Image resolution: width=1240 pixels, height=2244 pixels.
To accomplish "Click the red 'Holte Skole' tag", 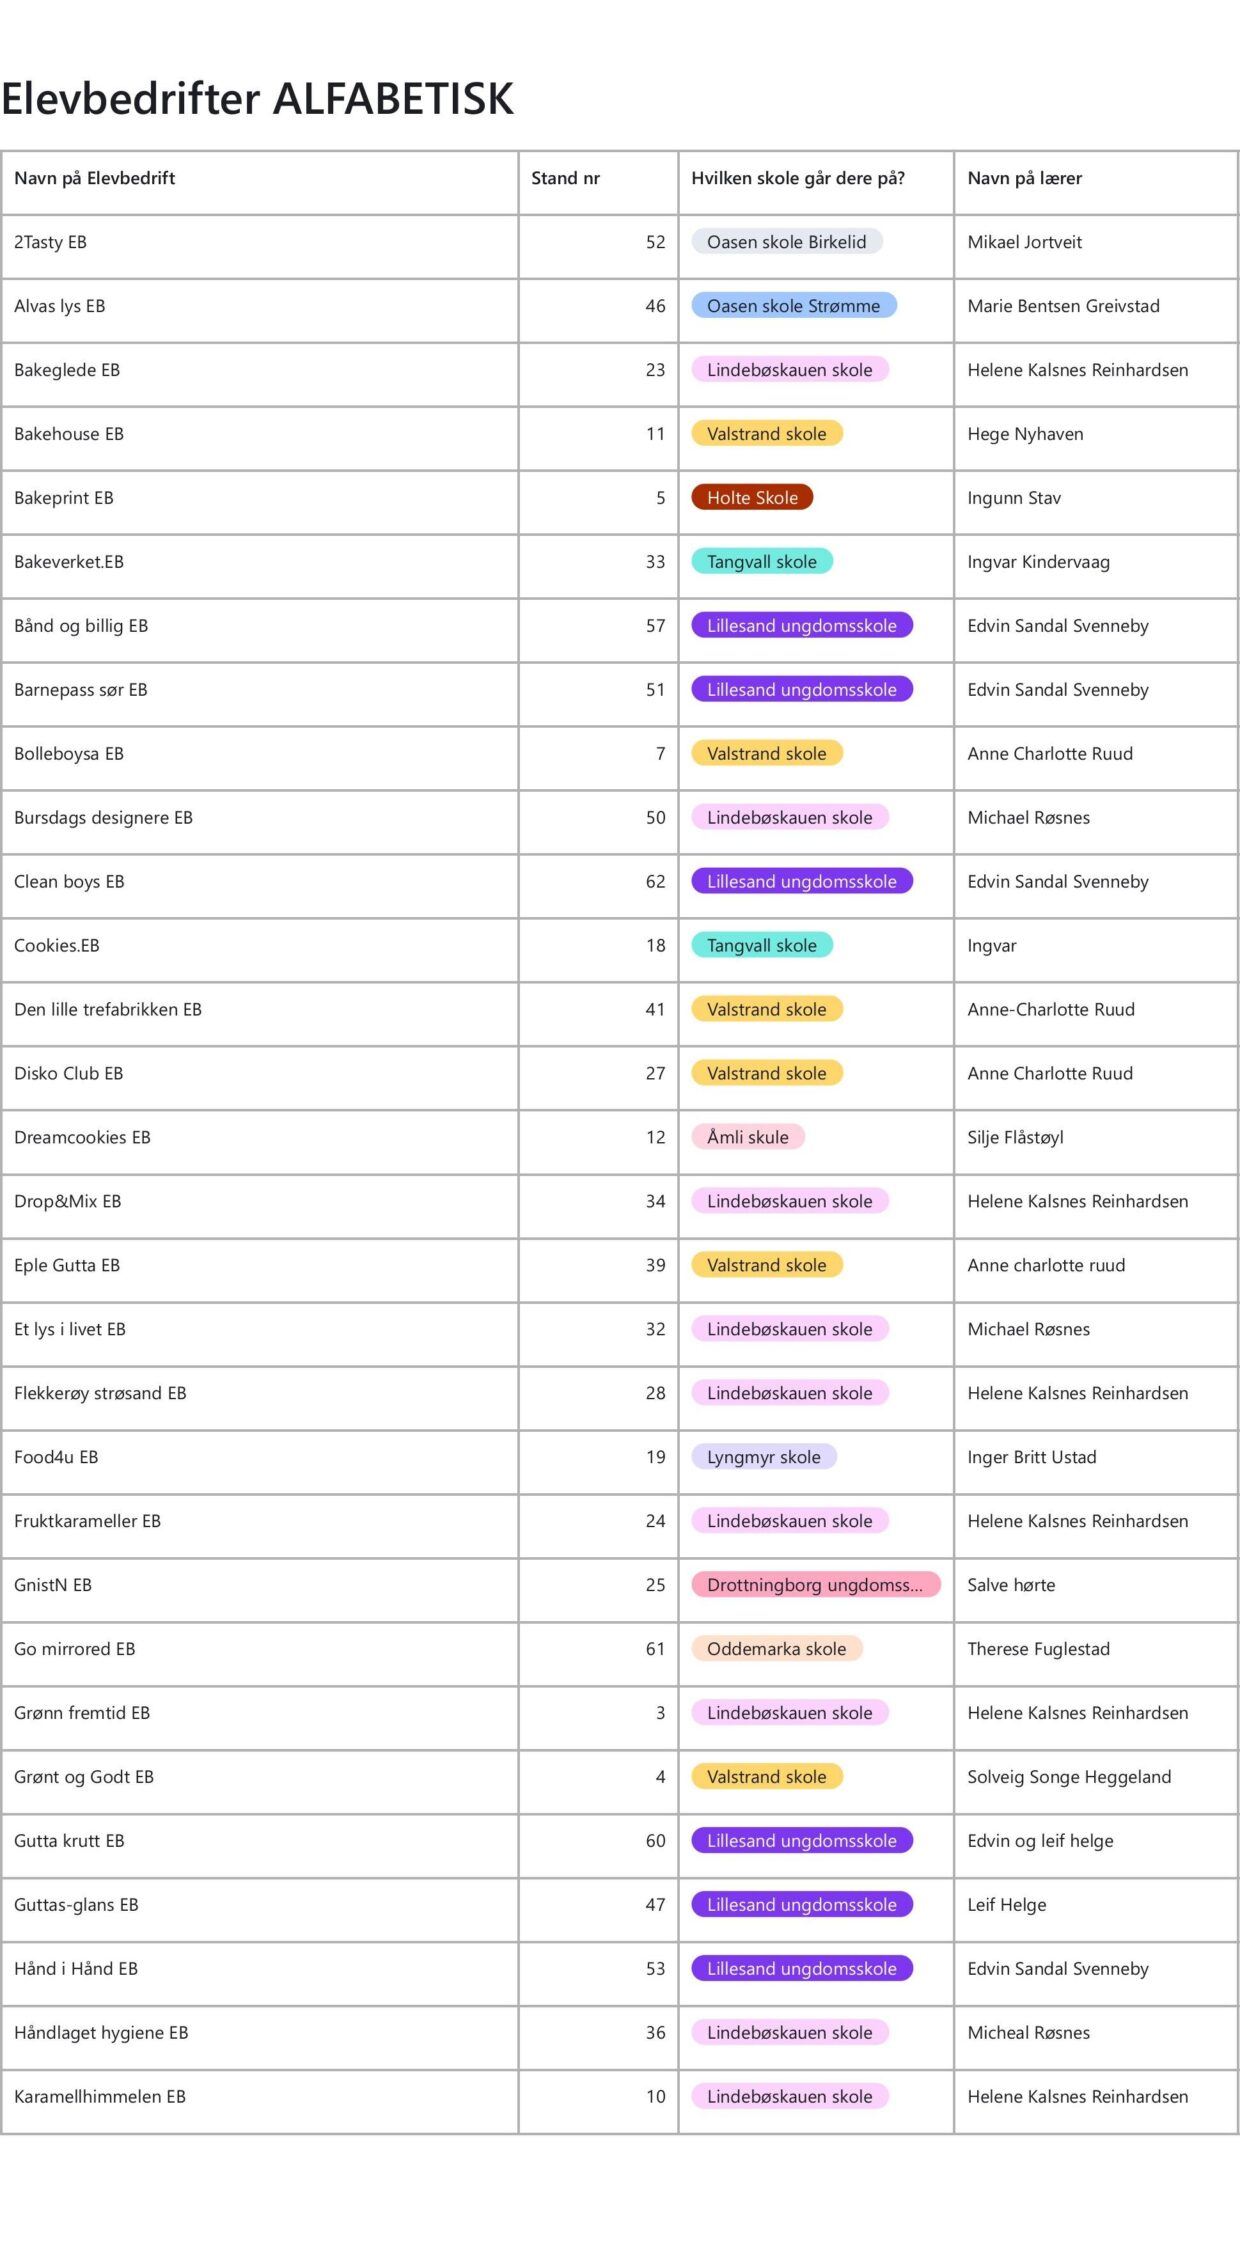I will tap(752, 498).
